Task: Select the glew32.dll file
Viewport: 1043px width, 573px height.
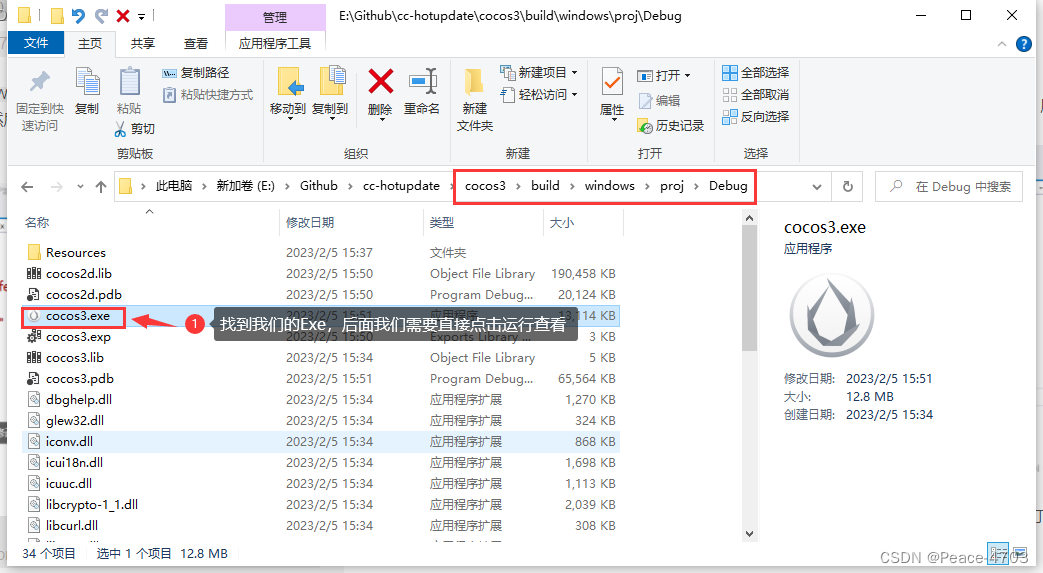Action: [x=320, y=421]
